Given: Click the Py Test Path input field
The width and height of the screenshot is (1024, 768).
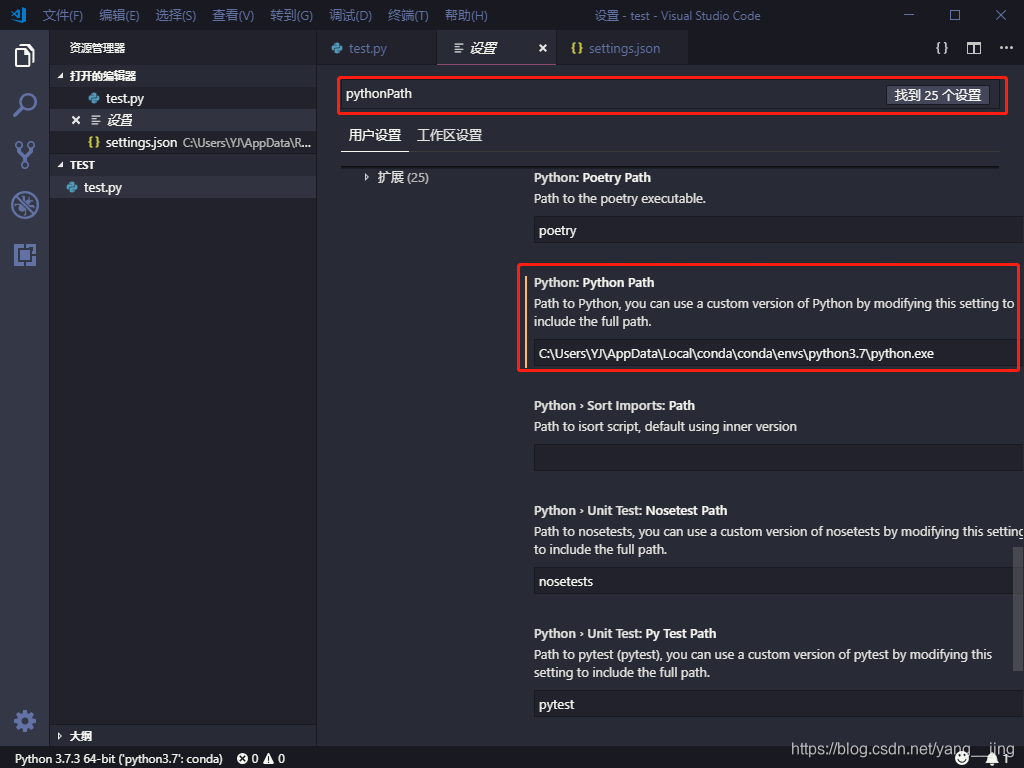Looking at the screenshot, I should click(x=778, y=704).
